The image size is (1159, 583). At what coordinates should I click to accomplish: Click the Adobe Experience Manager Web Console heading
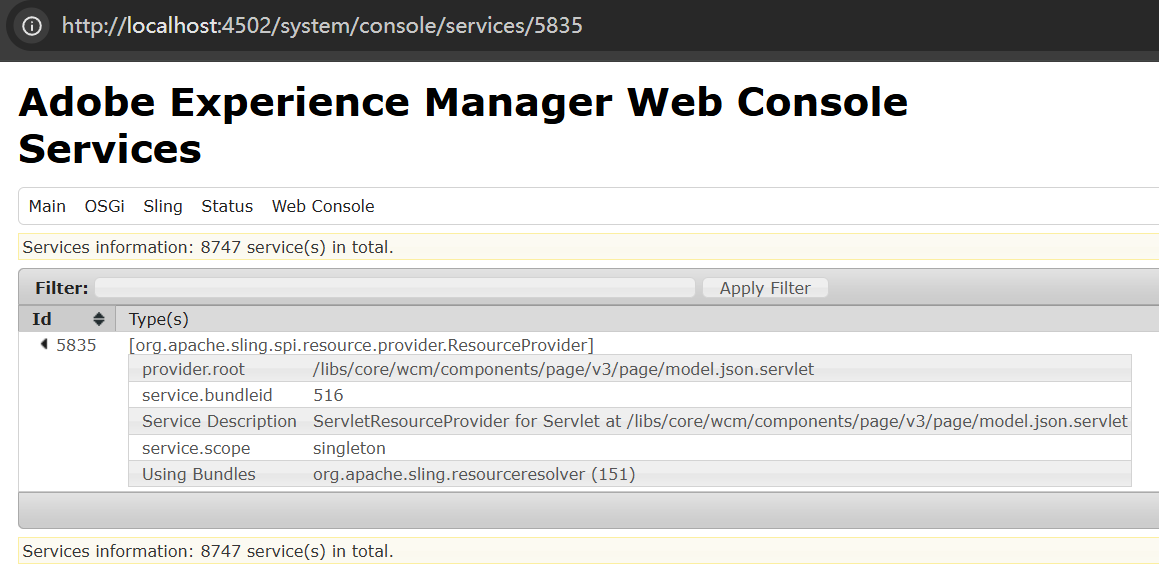coord(463,102)
